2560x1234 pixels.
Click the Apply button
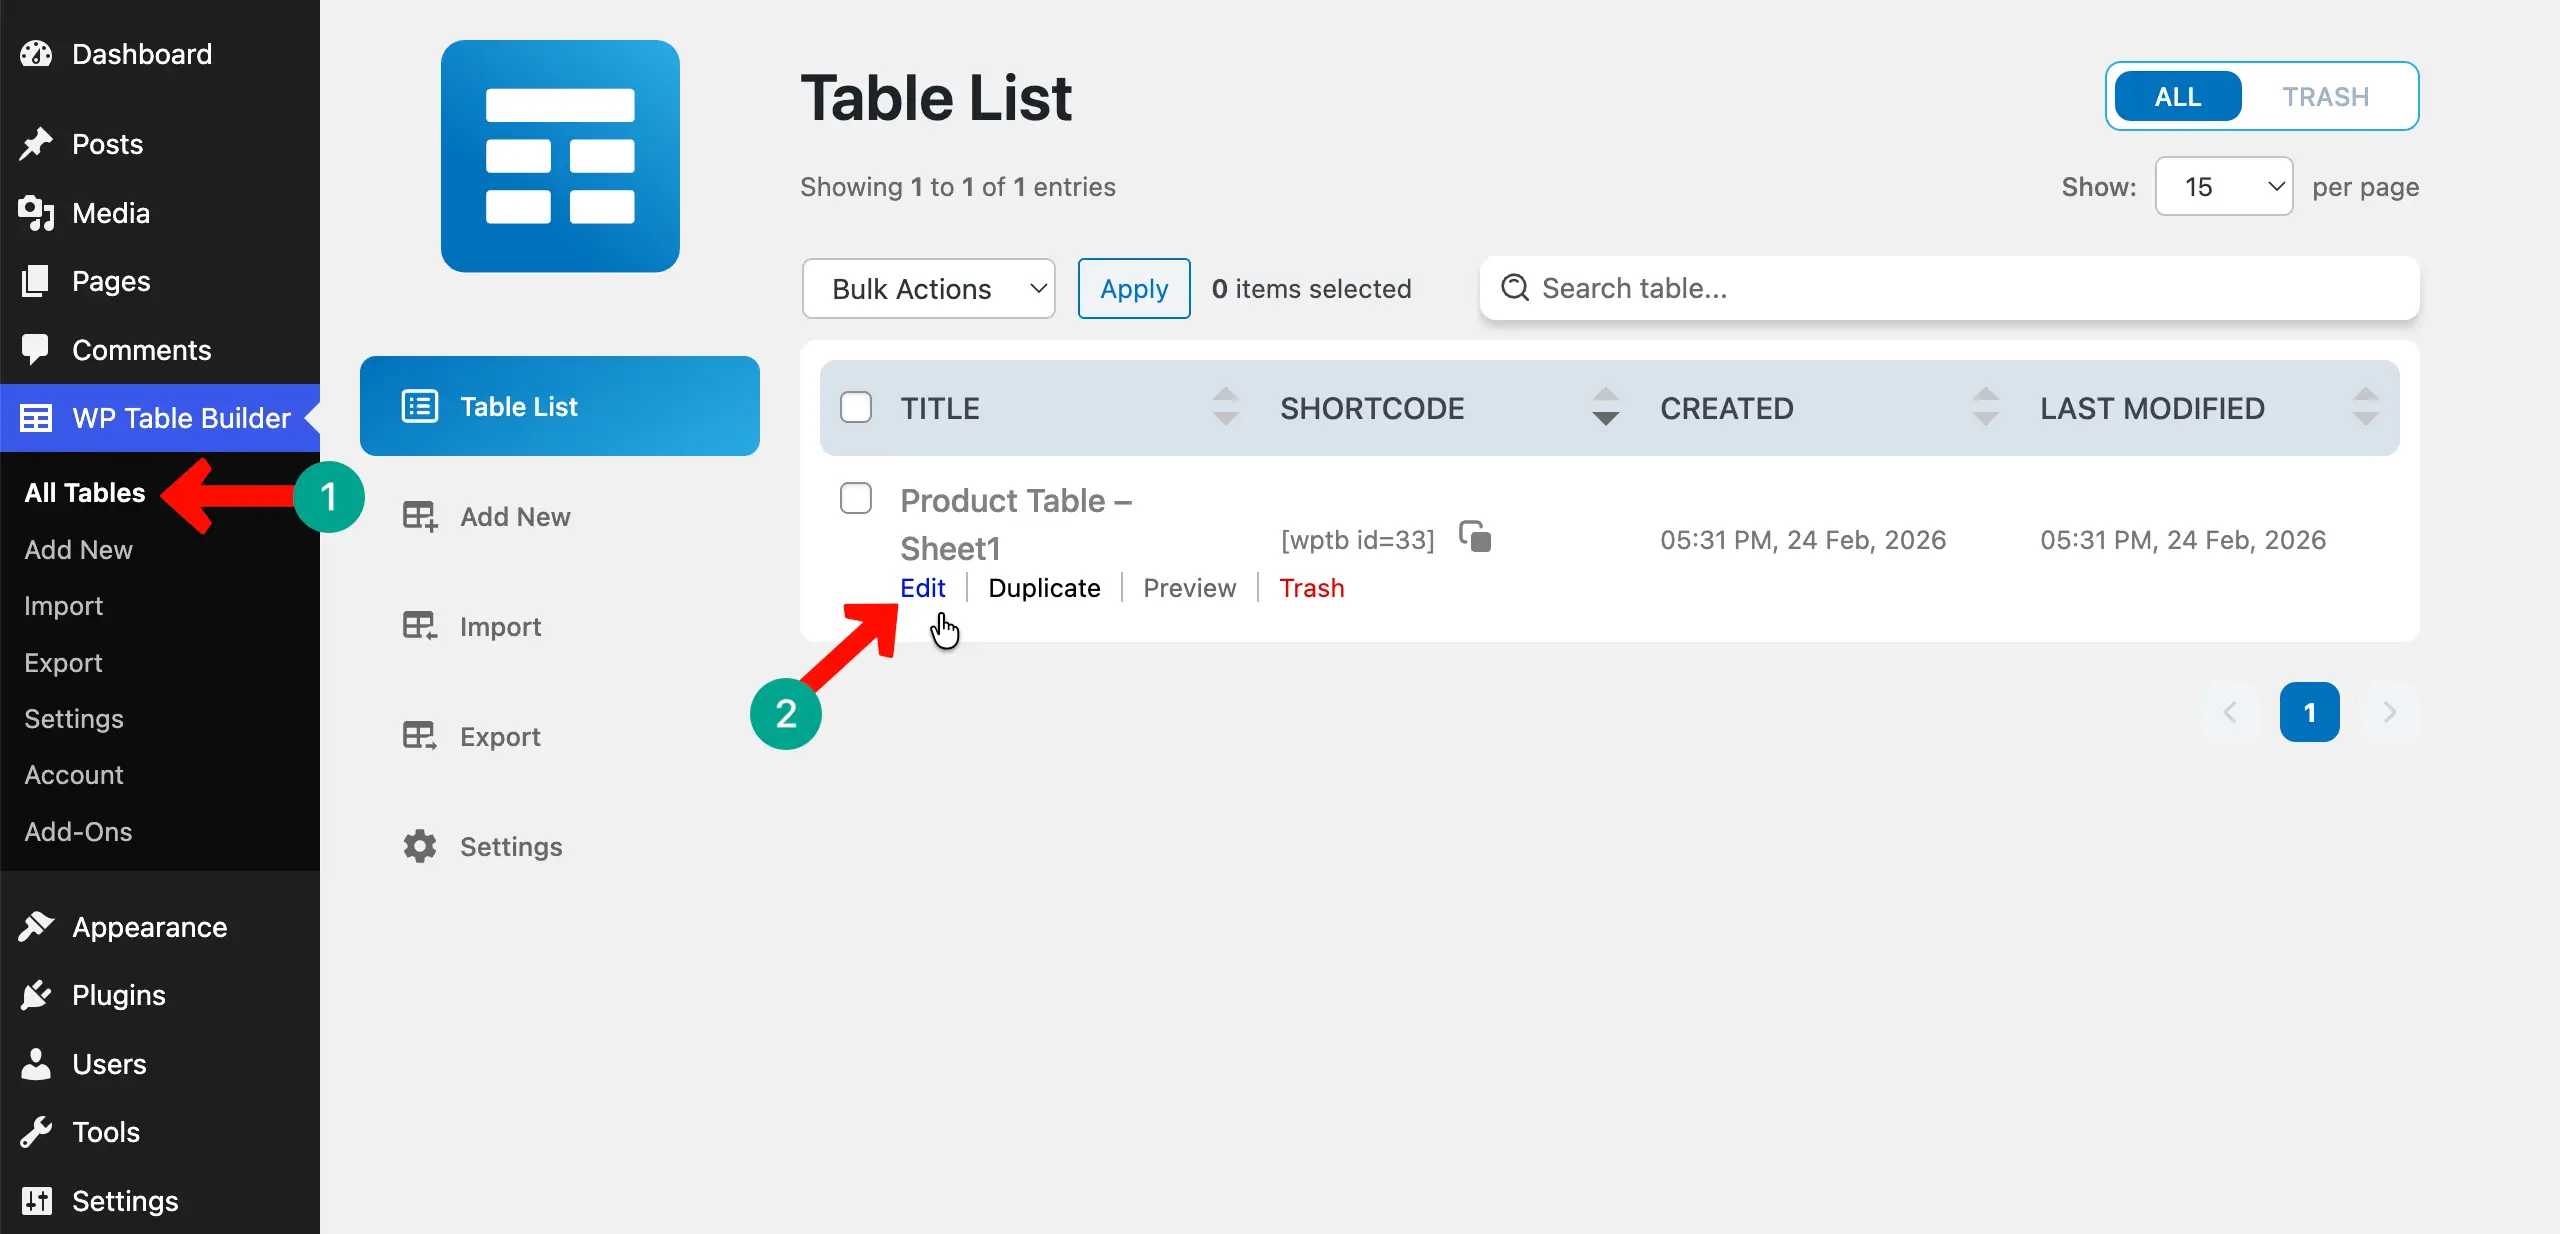click(x=1134, y=289)
